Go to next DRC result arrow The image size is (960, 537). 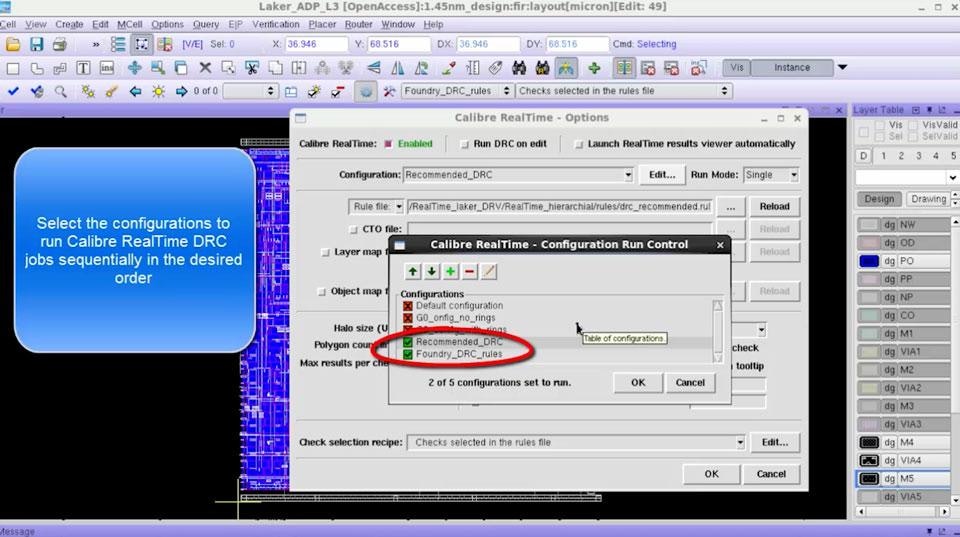[181, 91]
